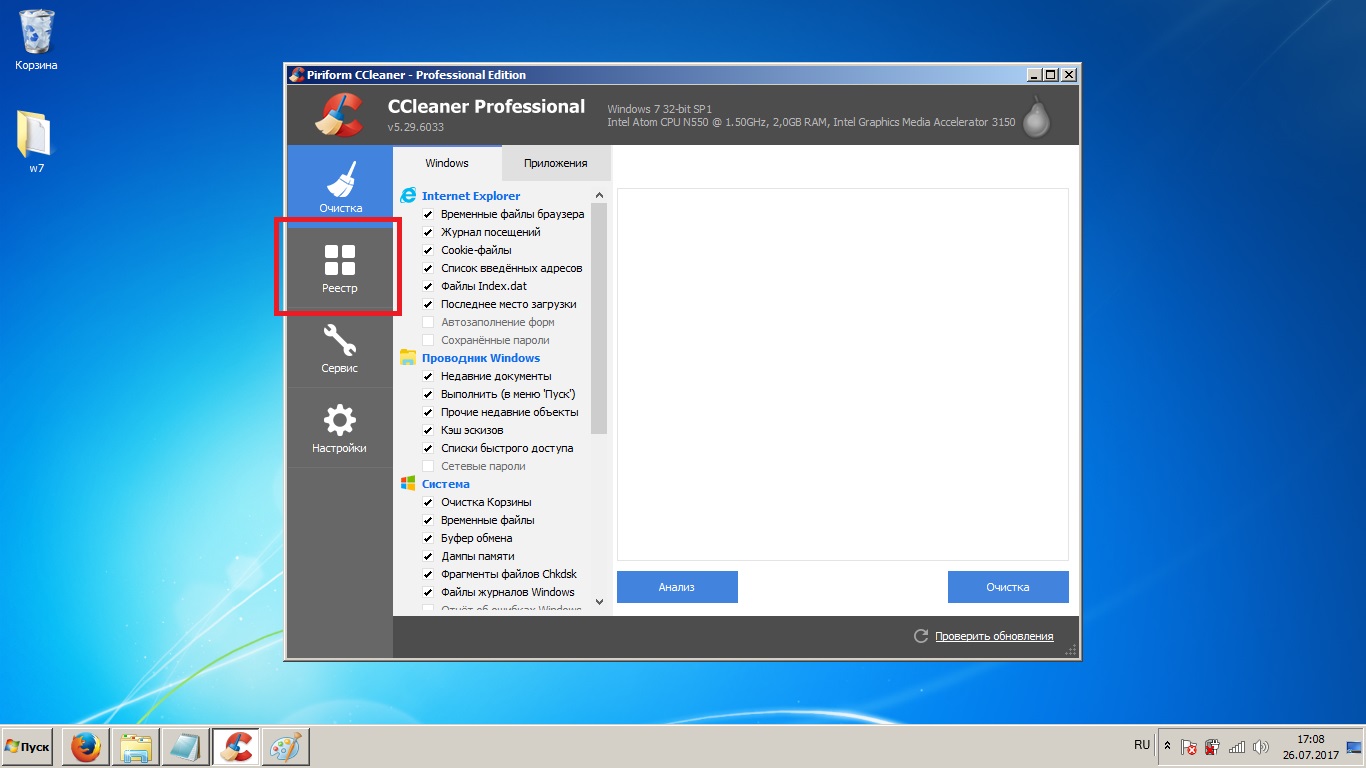Toggle Выполнить (в меню 'Пуск') checkbox
Viewport: 1366px width, 768px height.
pos(428,394)
